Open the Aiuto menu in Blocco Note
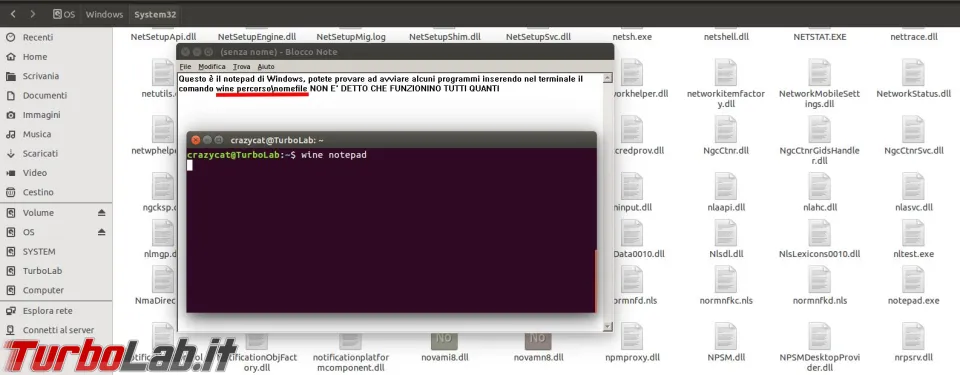 (266, 66)
